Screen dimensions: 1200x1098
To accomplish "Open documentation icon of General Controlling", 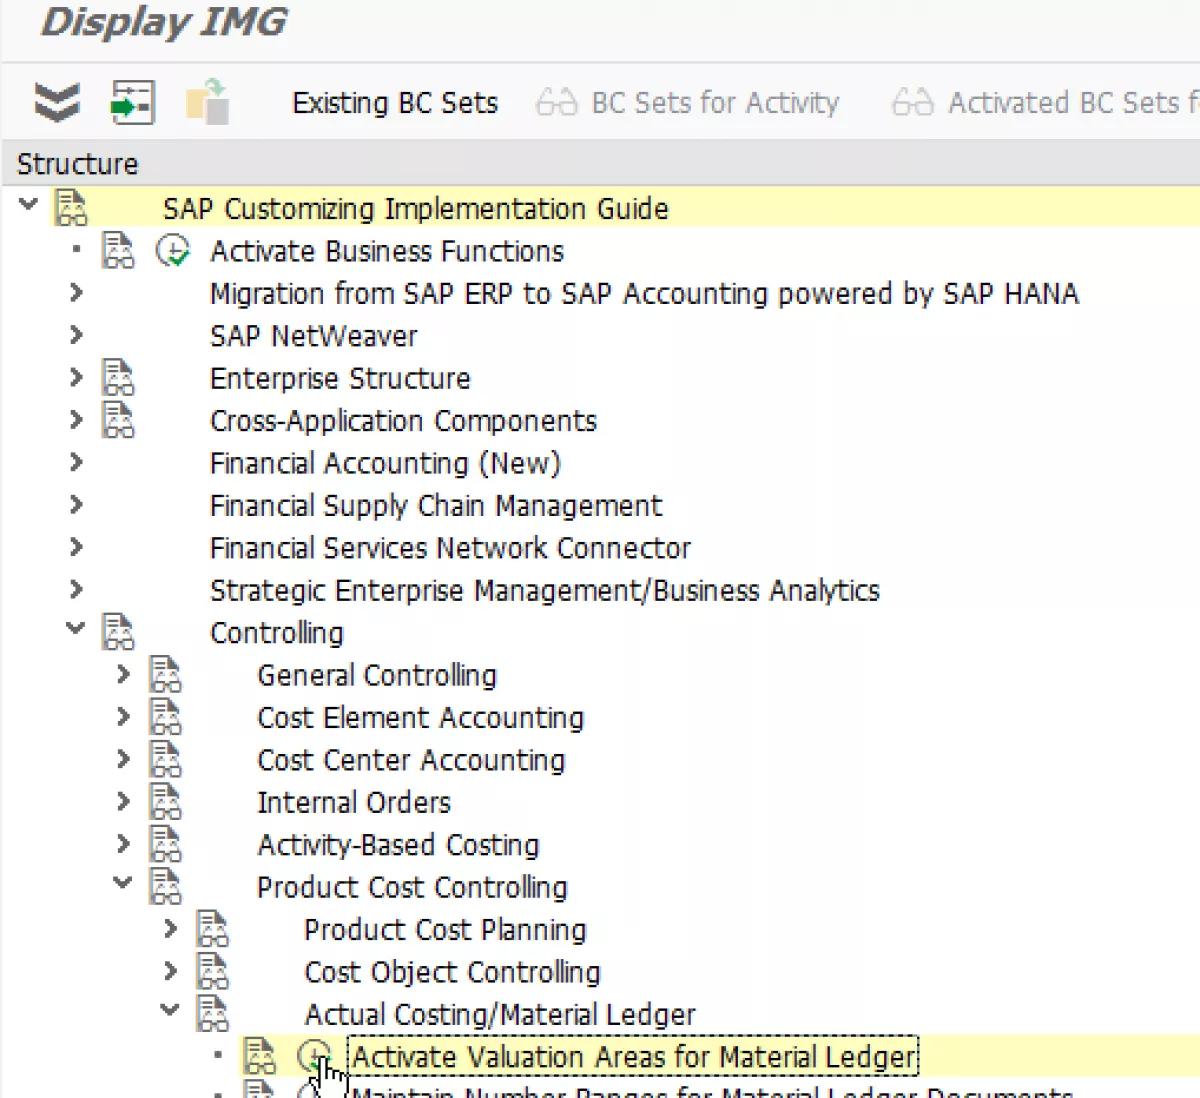I will click(165, 675).
